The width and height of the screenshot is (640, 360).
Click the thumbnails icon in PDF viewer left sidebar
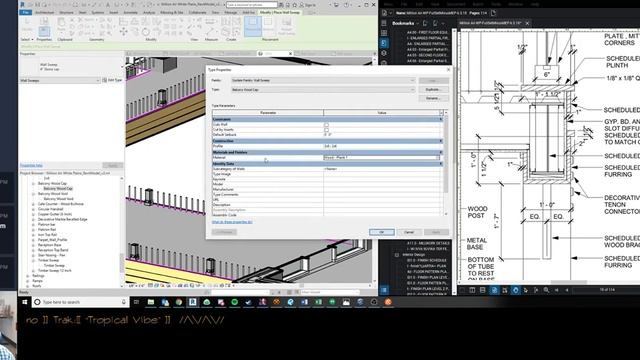click(384, 33)
